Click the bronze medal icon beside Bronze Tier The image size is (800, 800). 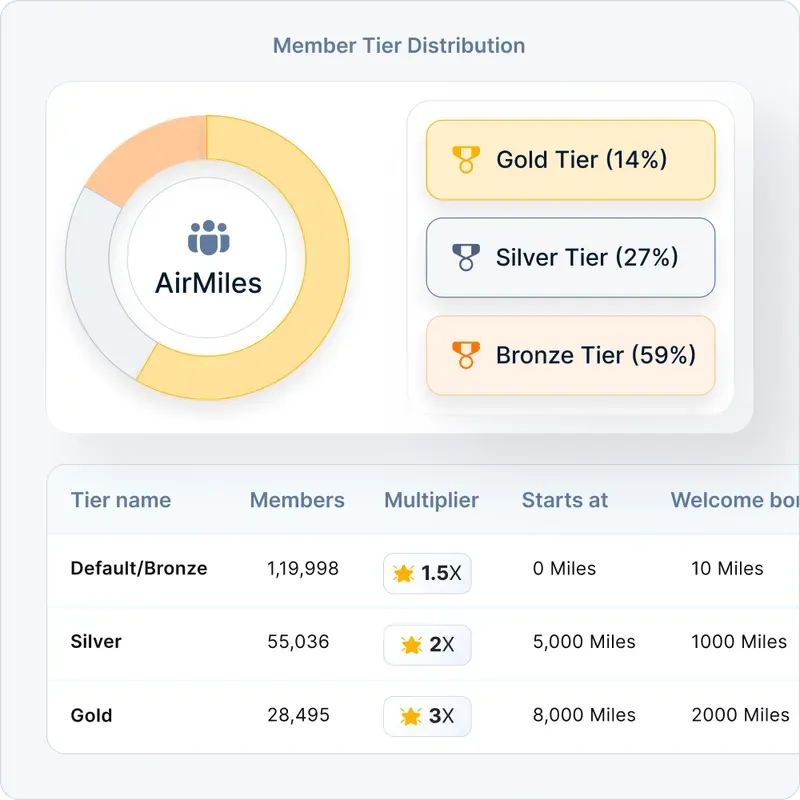click(x=466, y=355)
